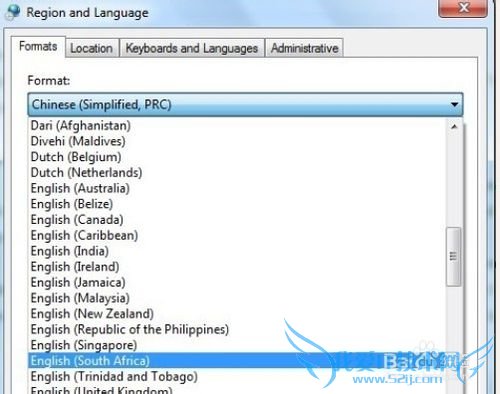Select English (Ireland) format
The image size is (500, 394).
point(237,267)
